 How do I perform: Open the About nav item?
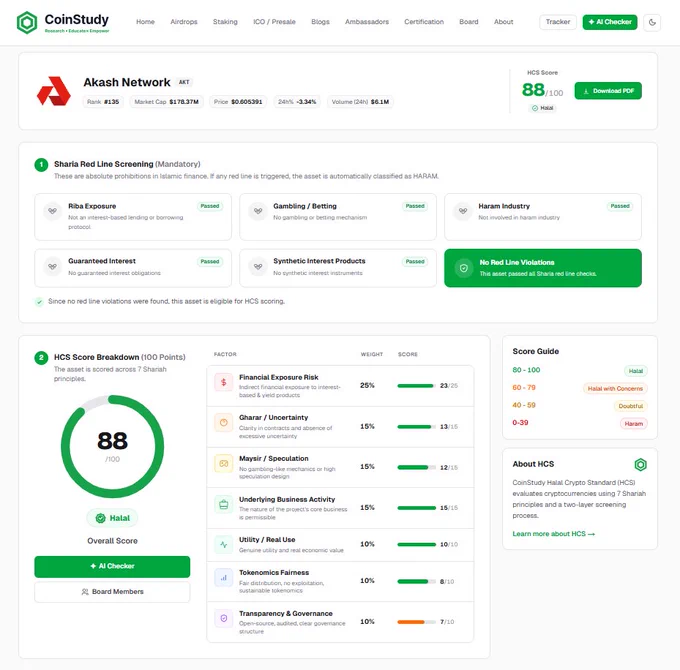(x=503, y=22)
